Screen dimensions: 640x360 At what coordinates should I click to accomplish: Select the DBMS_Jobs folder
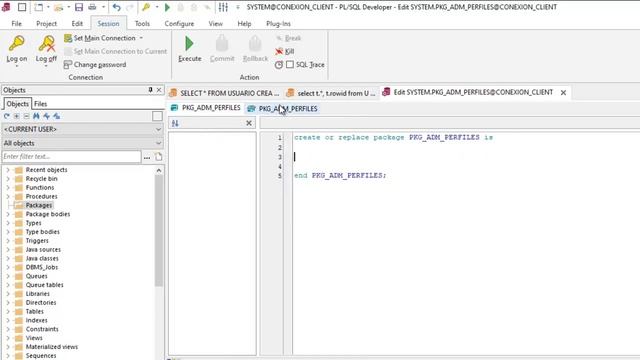[42, 267]
